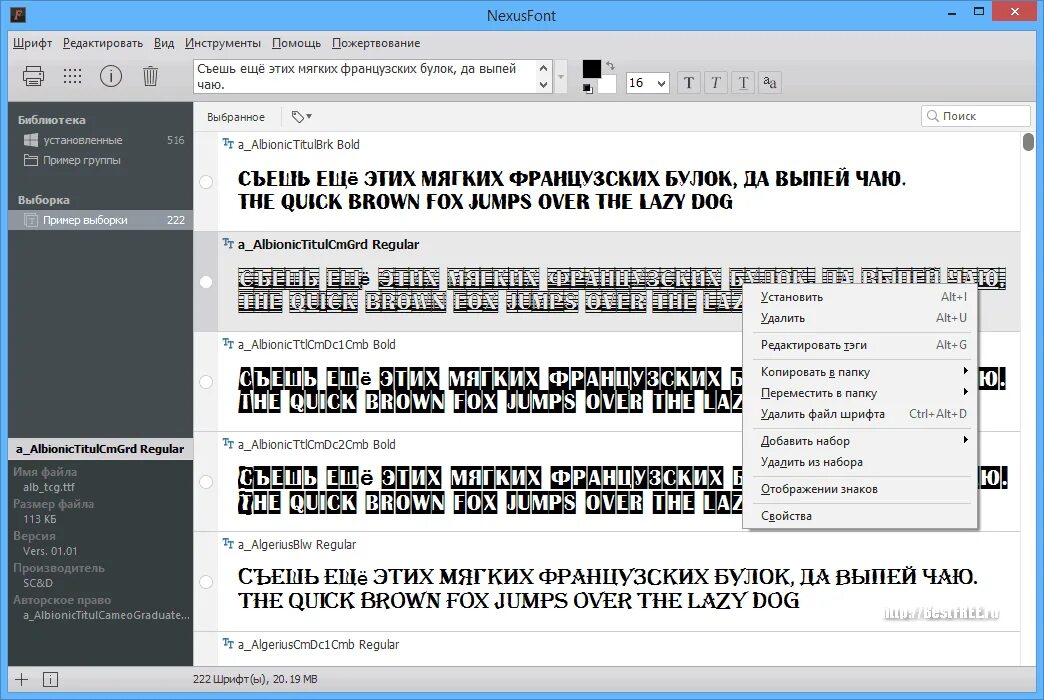The width and height of the screenshot is (1044, 700).
Task: Click alb_tcg.ttf file name value
Action: click(49, 487)
